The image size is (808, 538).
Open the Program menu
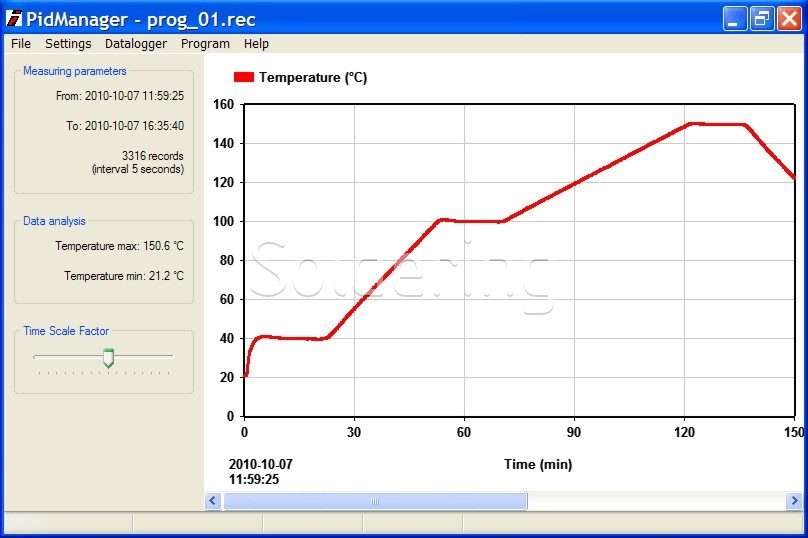tap(205, 44)
